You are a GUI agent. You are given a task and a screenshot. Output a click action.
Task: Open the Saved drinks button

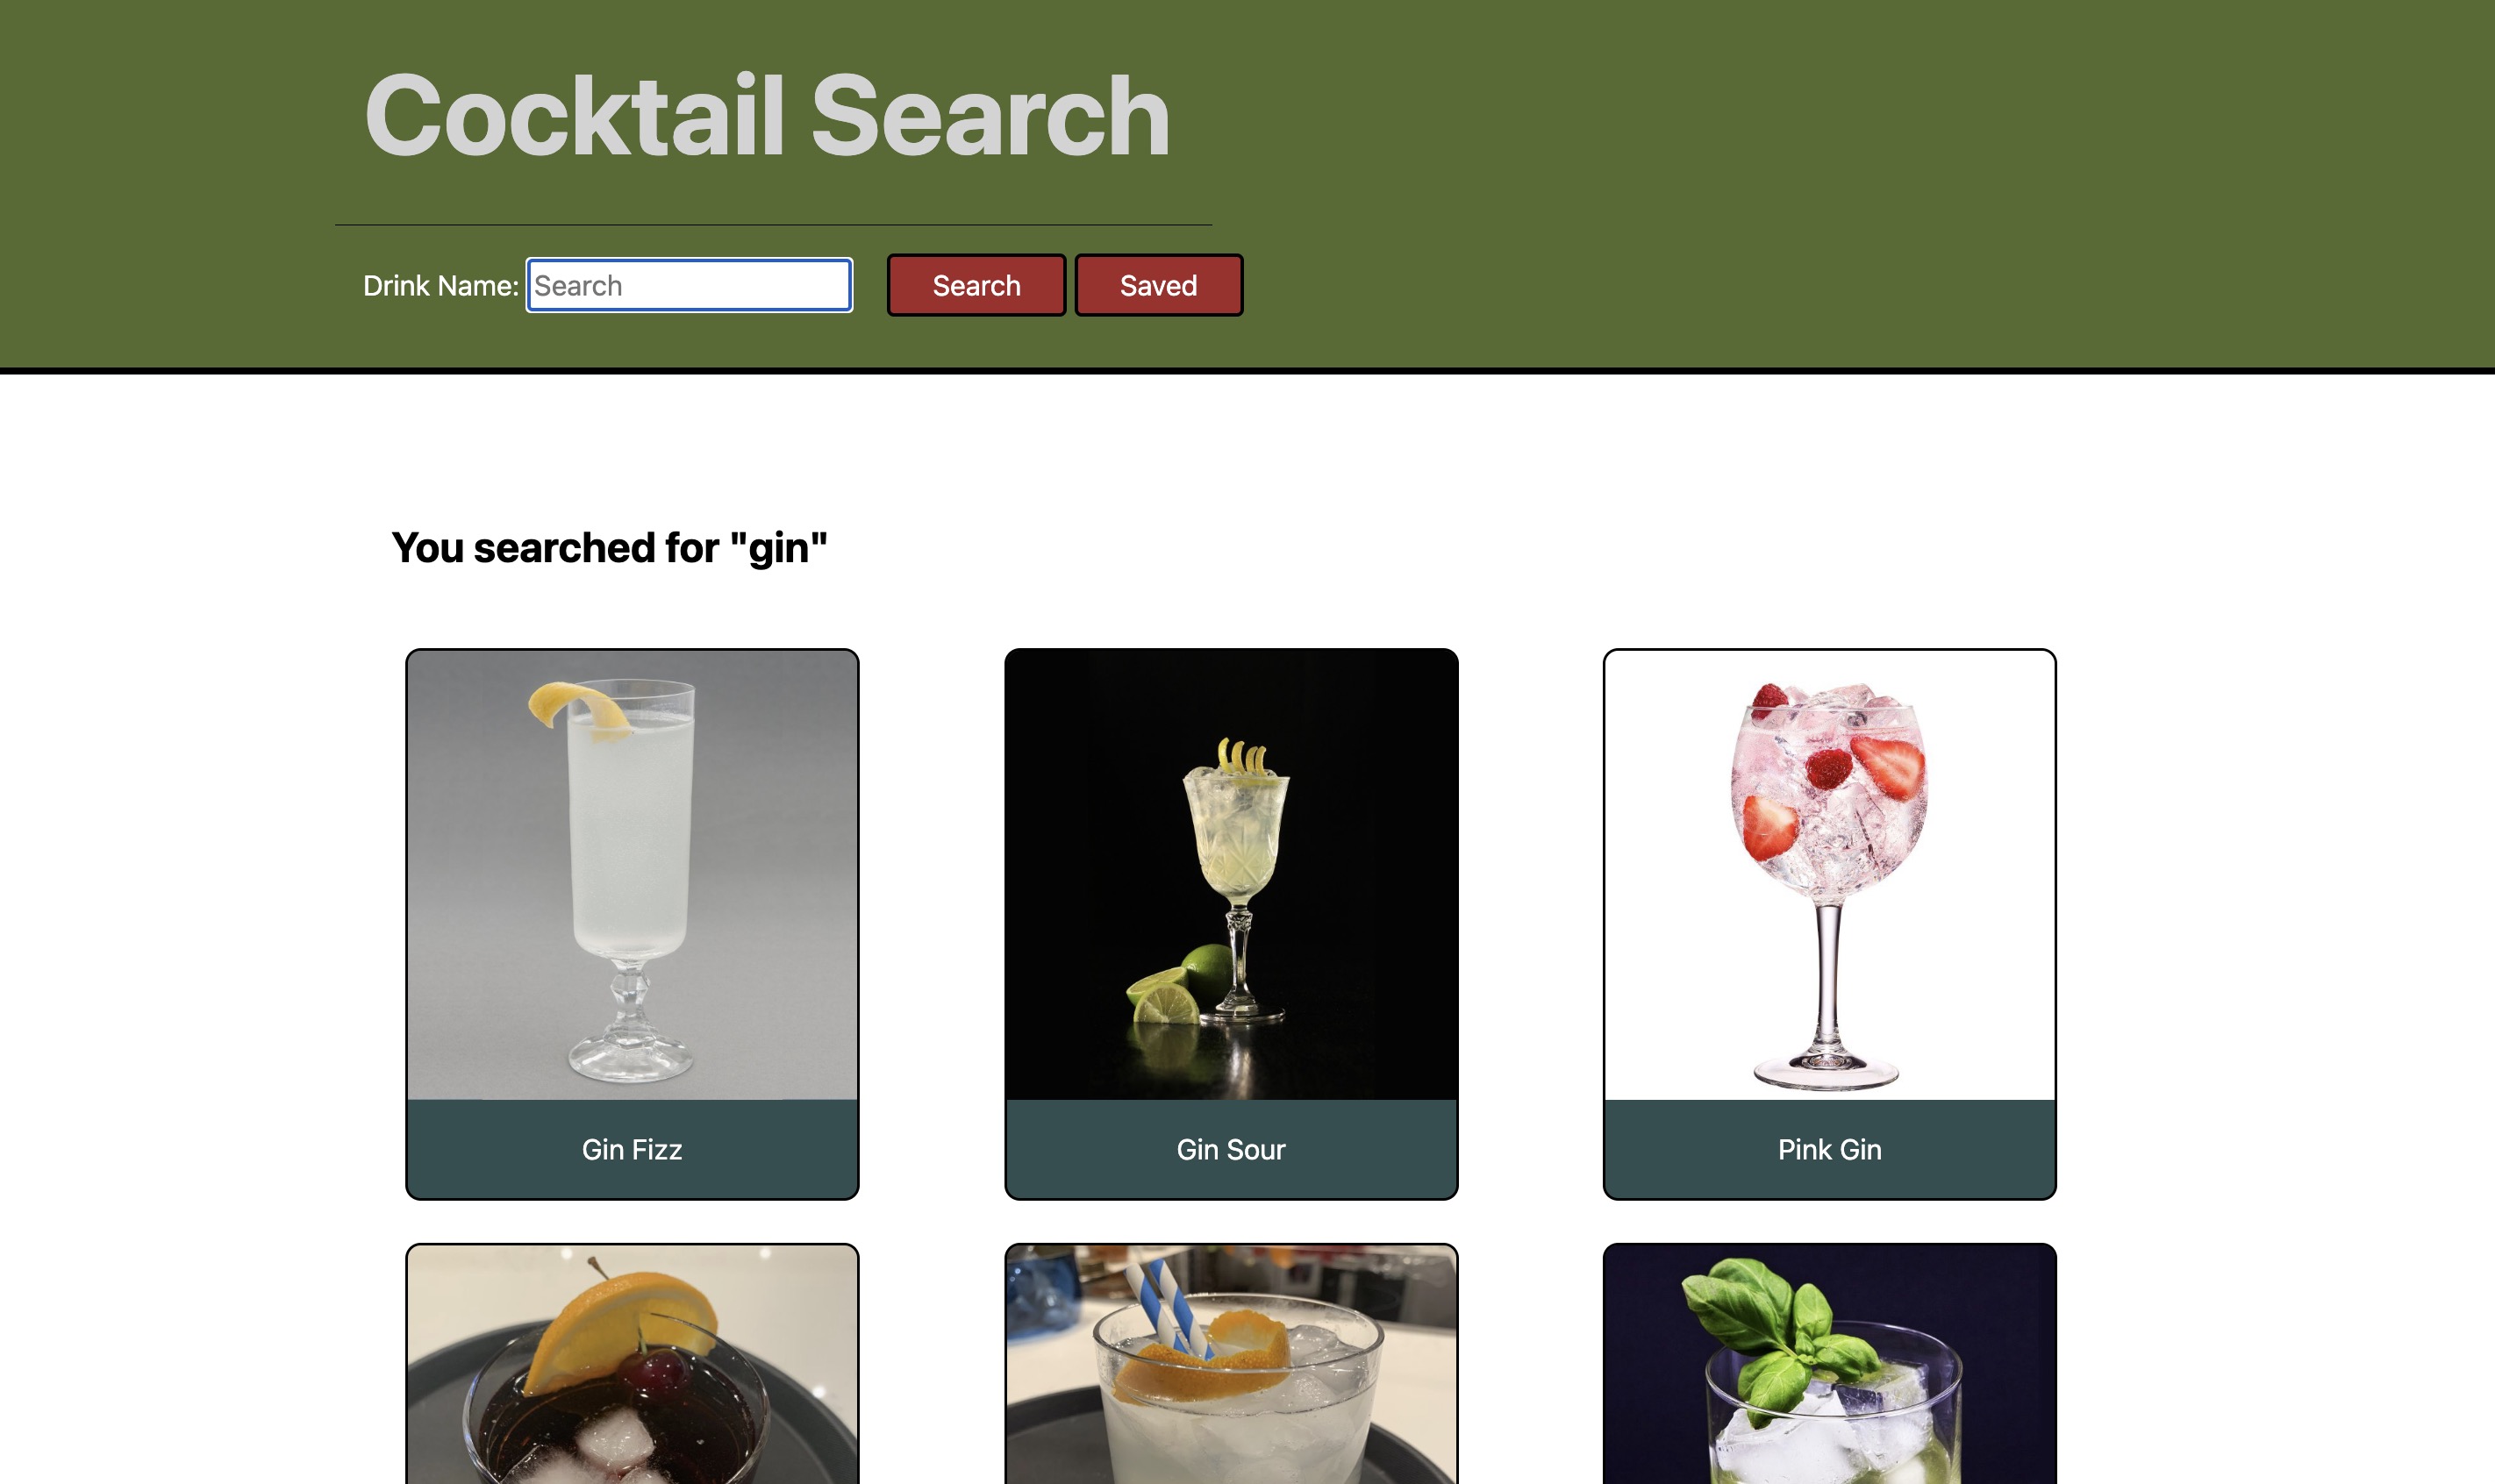[1158, 285]
